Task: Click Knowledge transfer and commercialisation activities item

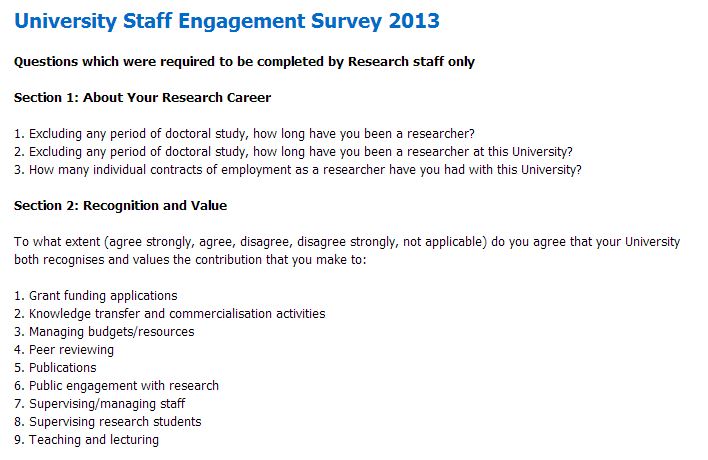Action: tap(176, 314)
